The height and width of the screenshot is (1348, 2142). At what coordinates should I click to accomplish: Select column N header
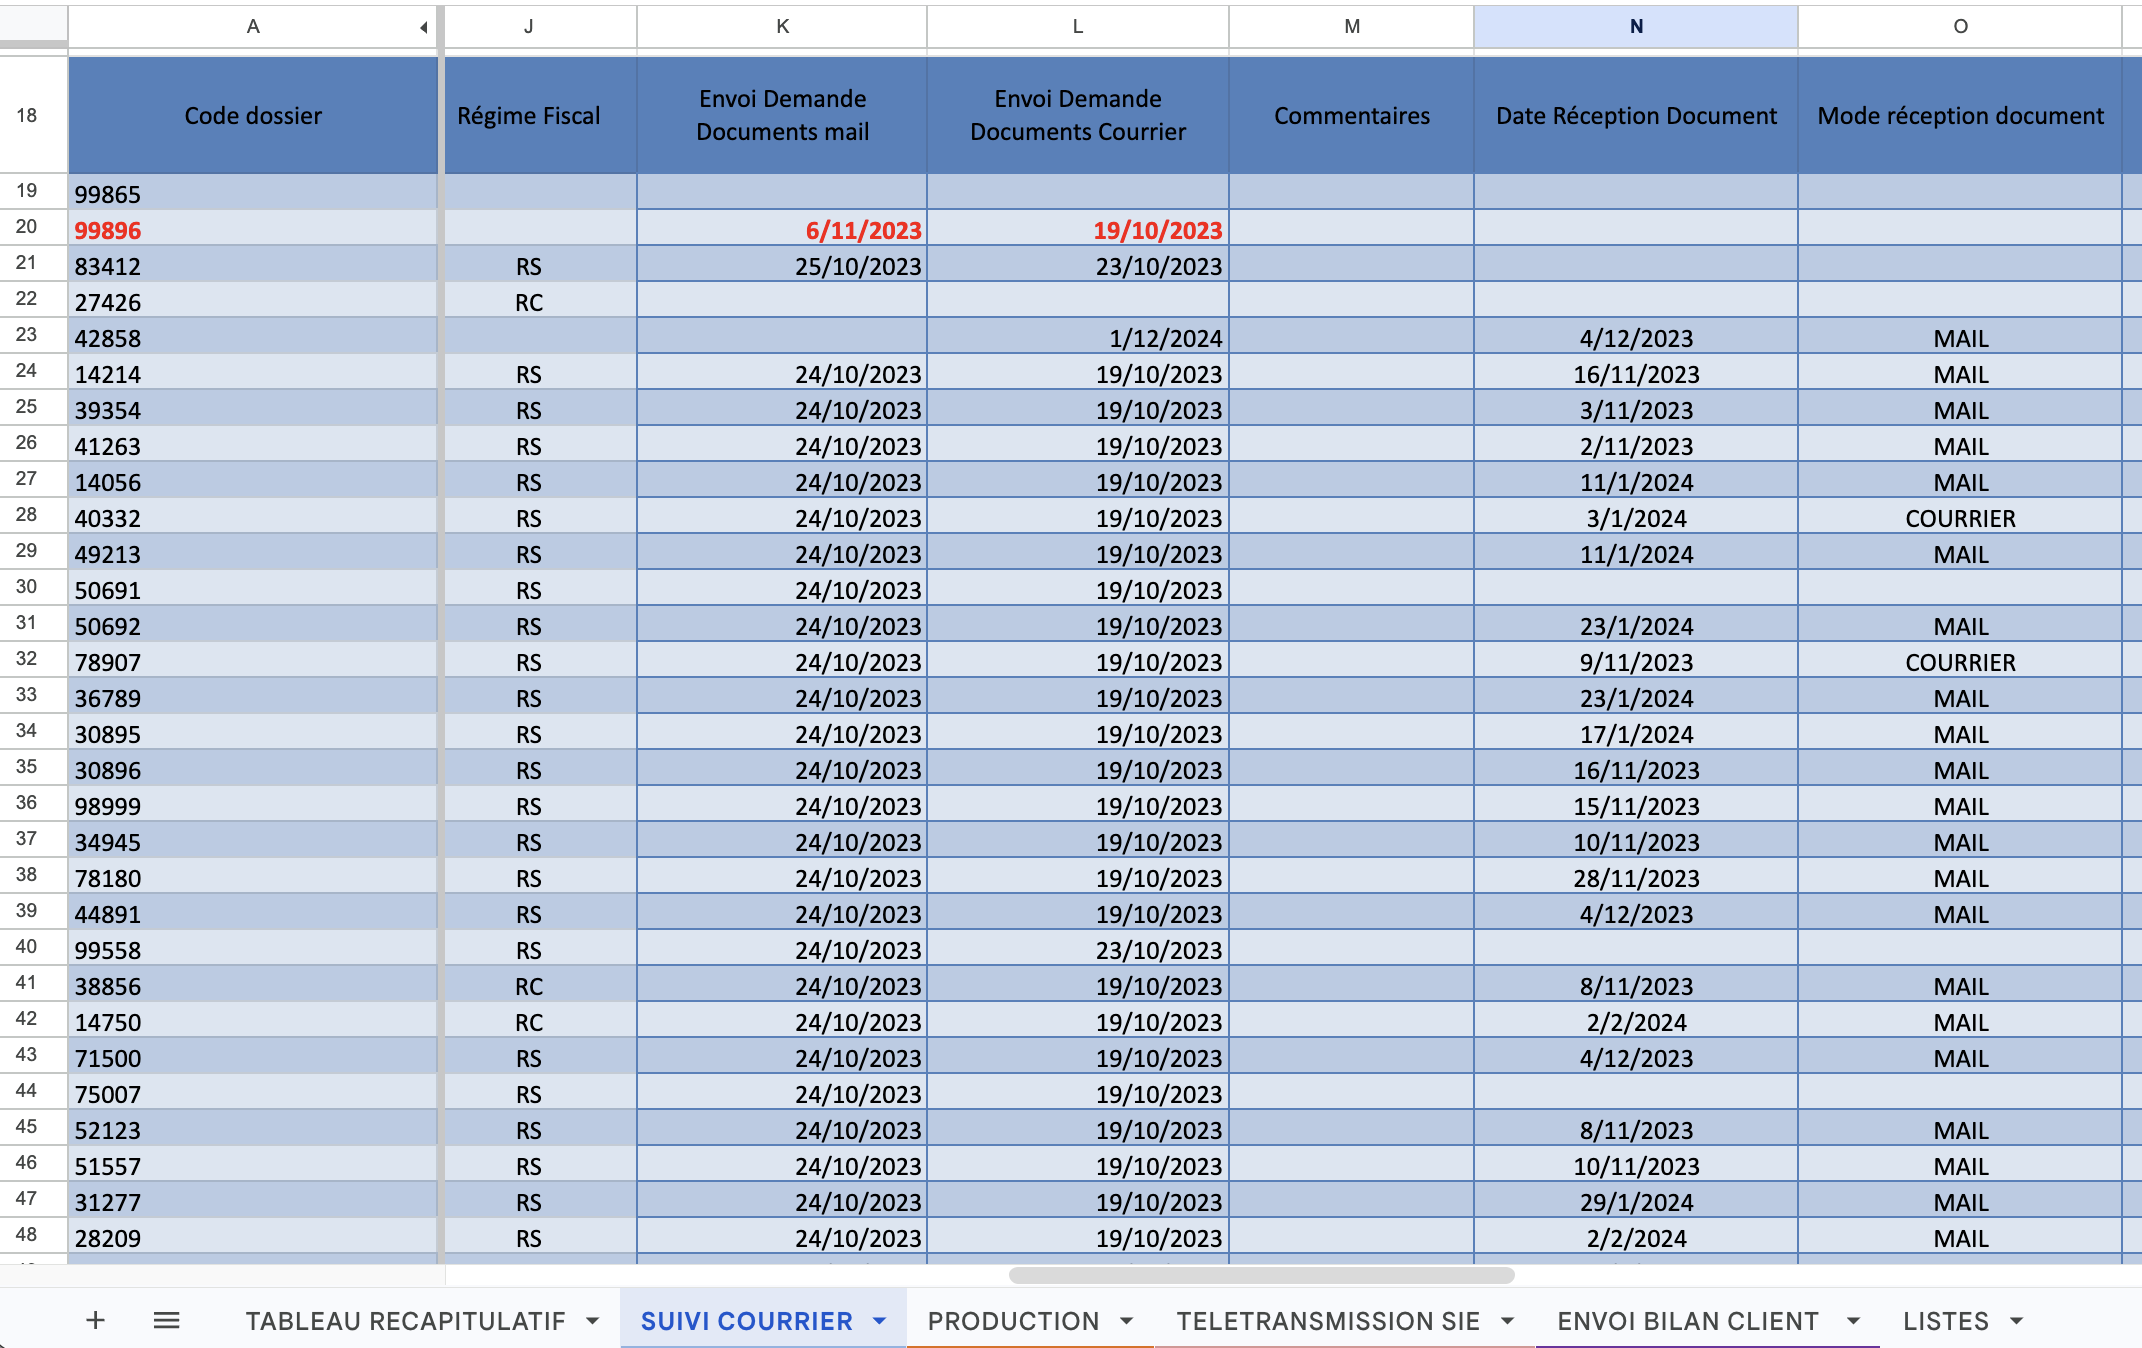point(1635,27)
